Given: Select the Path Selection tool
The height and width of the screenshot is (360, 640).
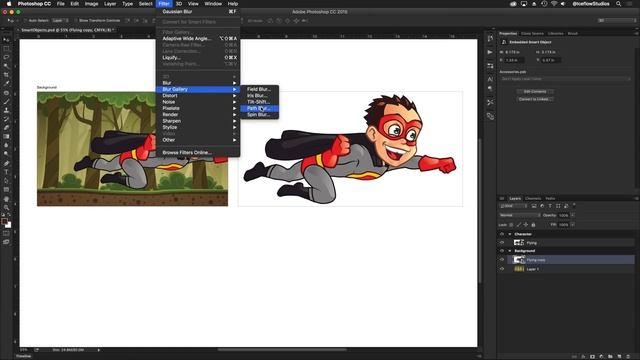Looking at the screenshot, I should 6,181.
